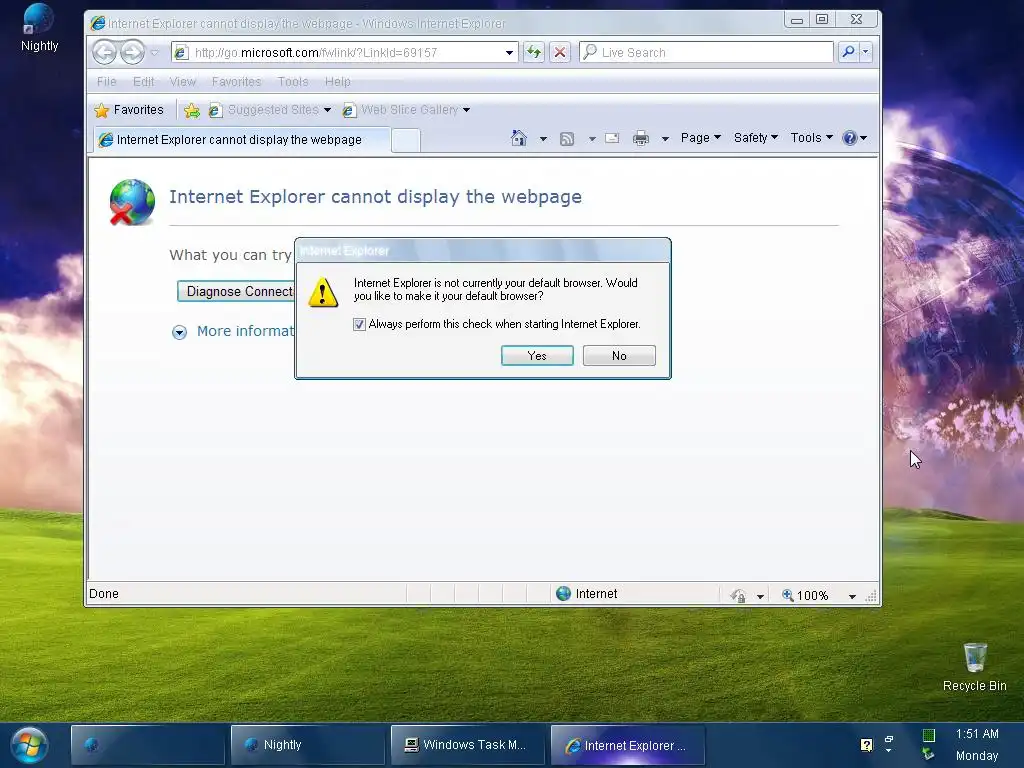Screen dimensions: 1024x768
Task: Open the Page command menu
Action: pyautogui.click(x=701, y=138)
